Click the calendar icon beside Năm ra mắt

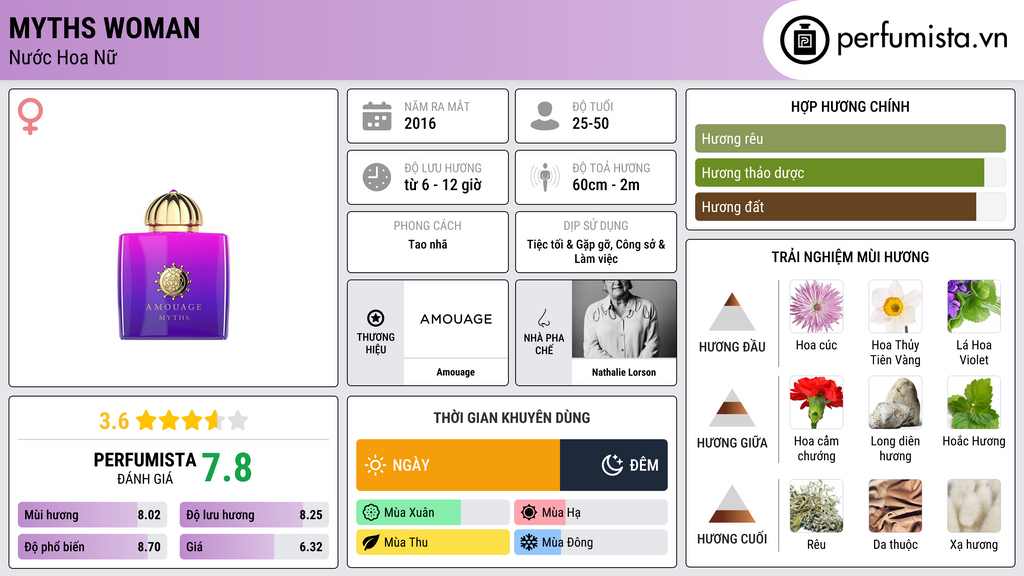coord(377,116)
